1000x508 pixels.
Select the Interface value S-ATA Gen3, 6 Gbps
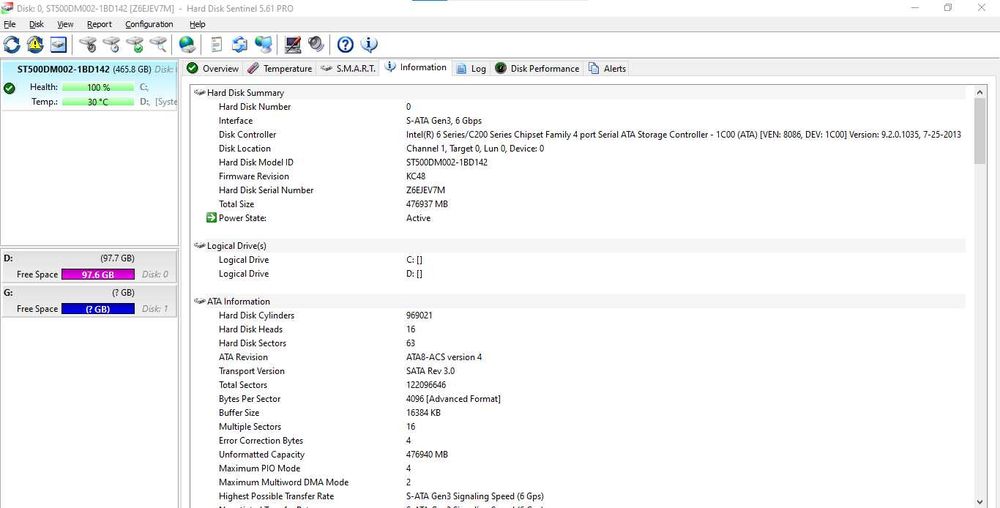(444, 120)
